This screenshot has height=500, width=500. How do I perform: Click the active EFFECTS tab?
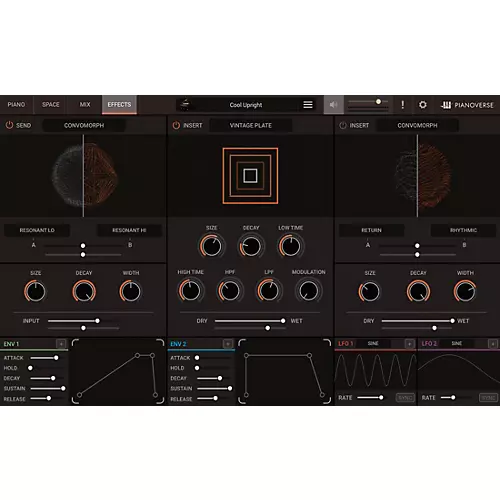coord(119,105)
